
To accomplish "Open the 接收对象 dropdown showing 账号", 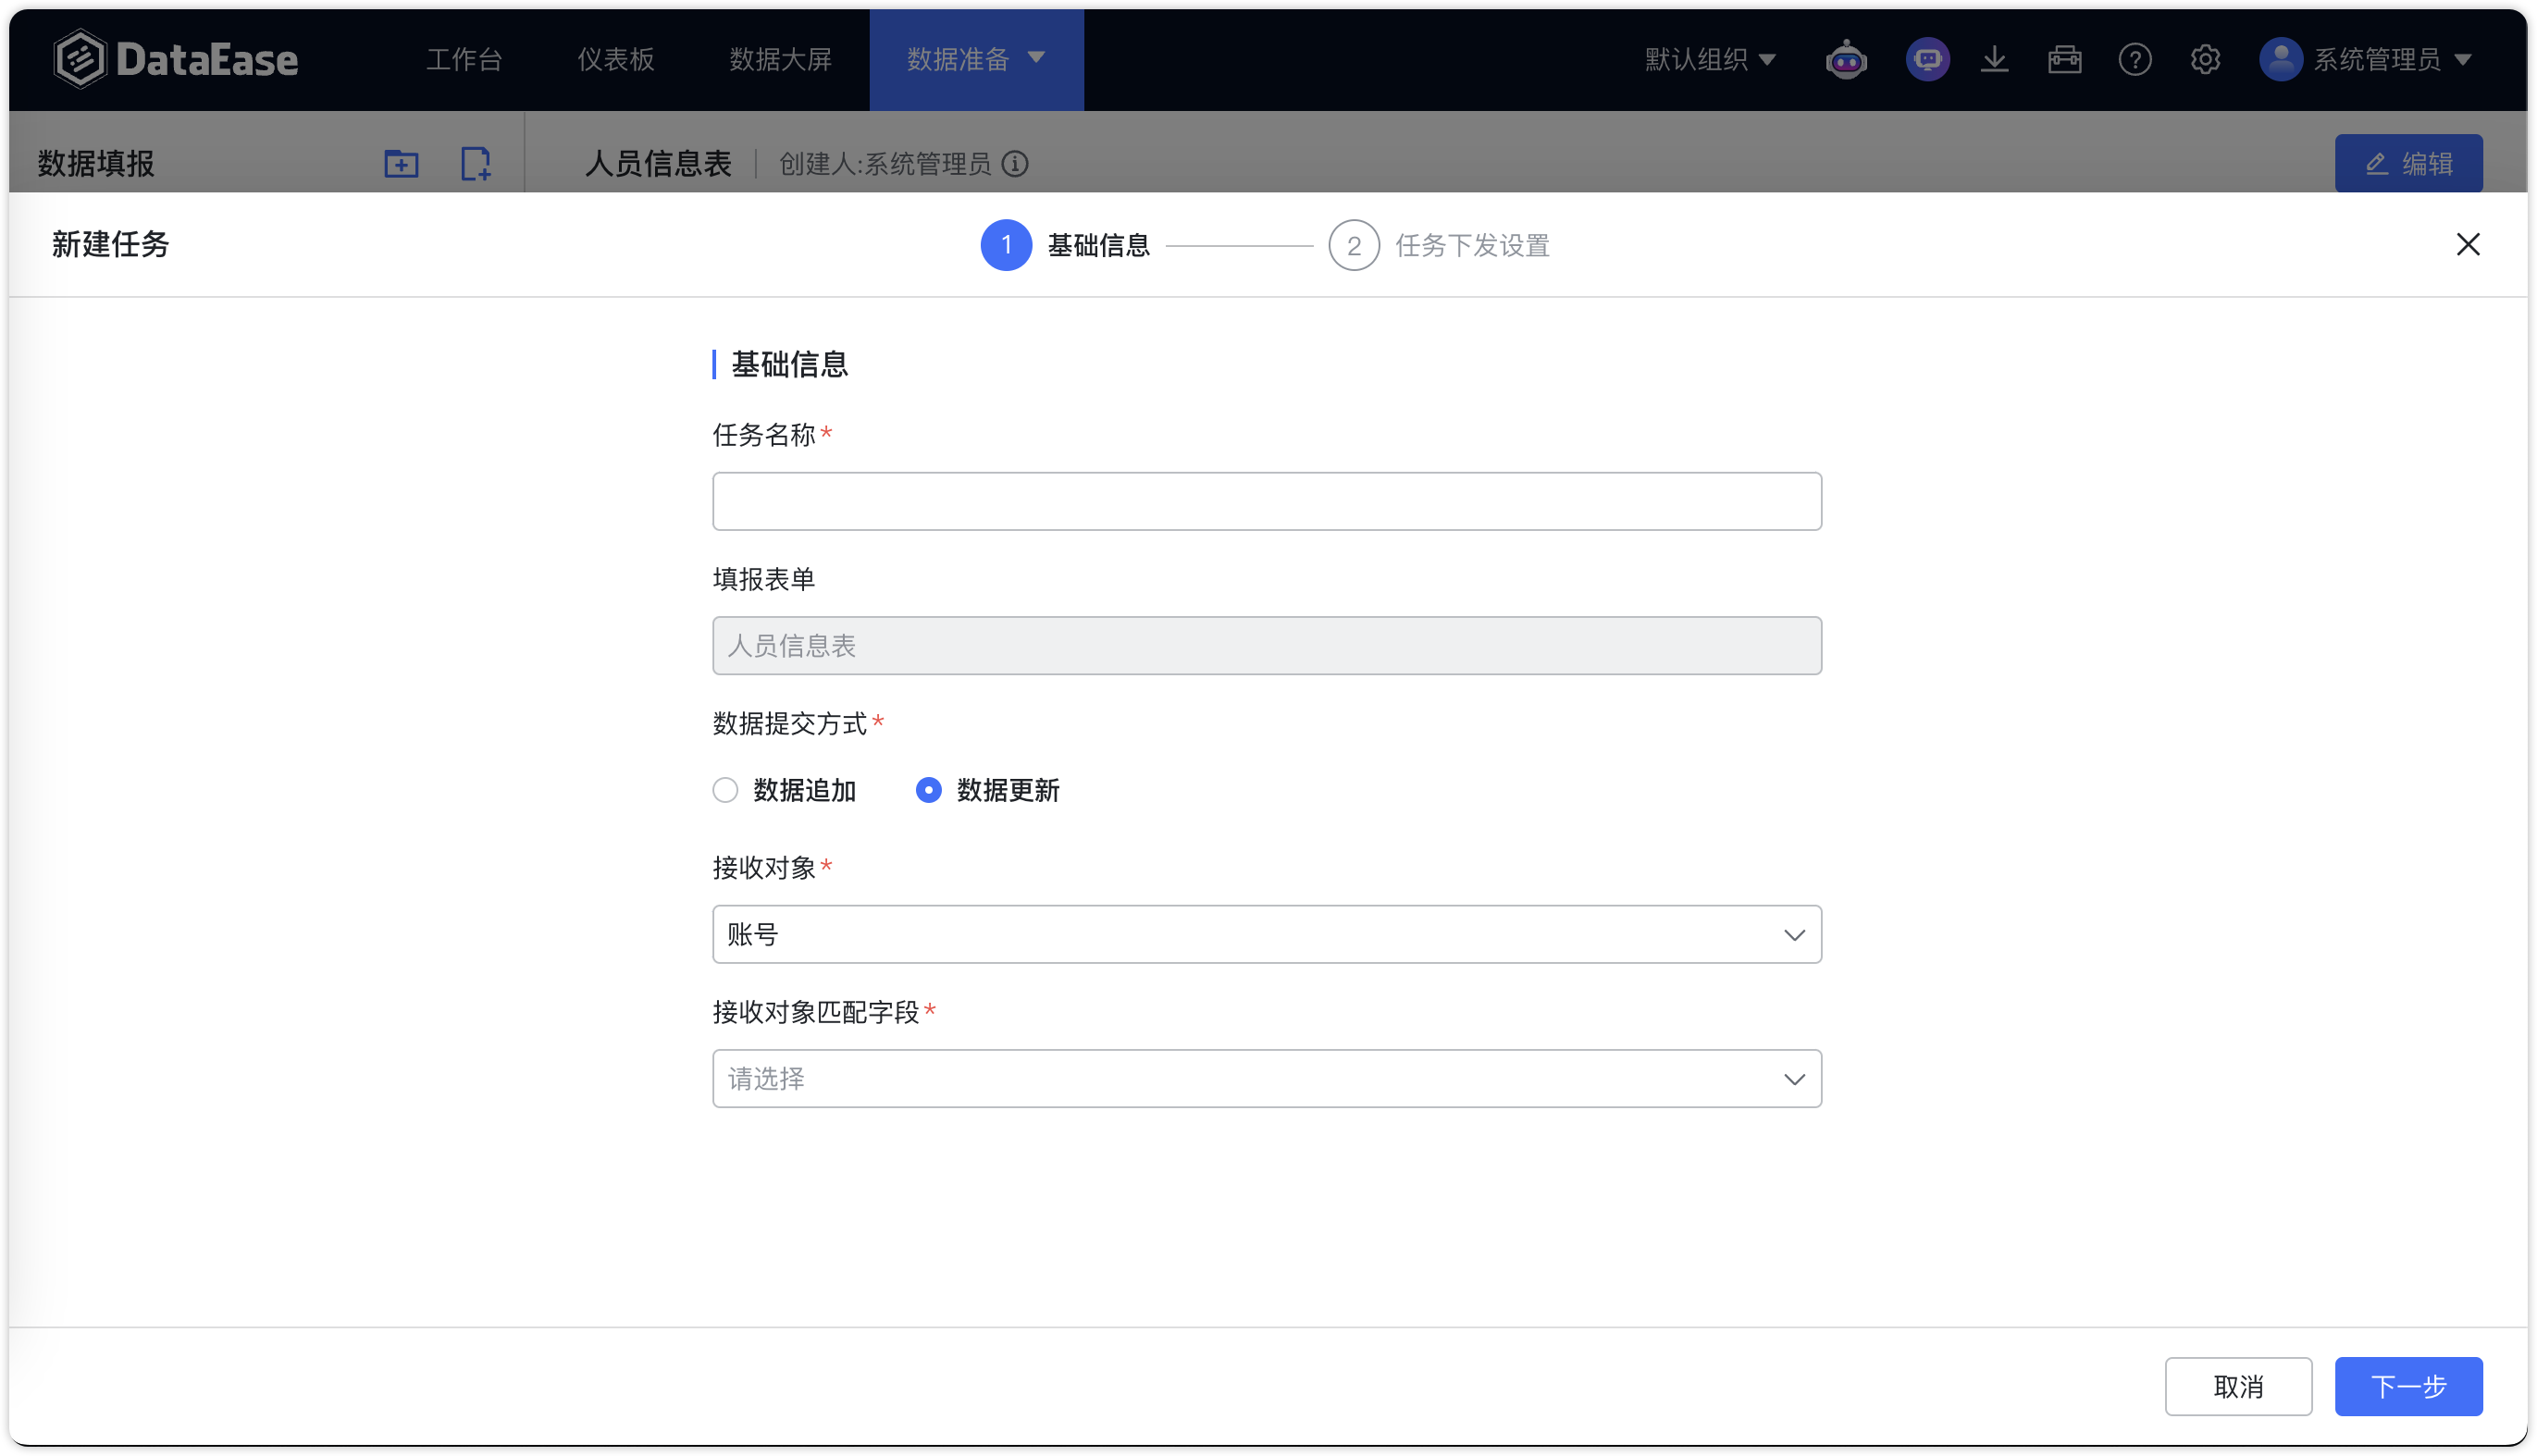I will (x=1266, y=934).
